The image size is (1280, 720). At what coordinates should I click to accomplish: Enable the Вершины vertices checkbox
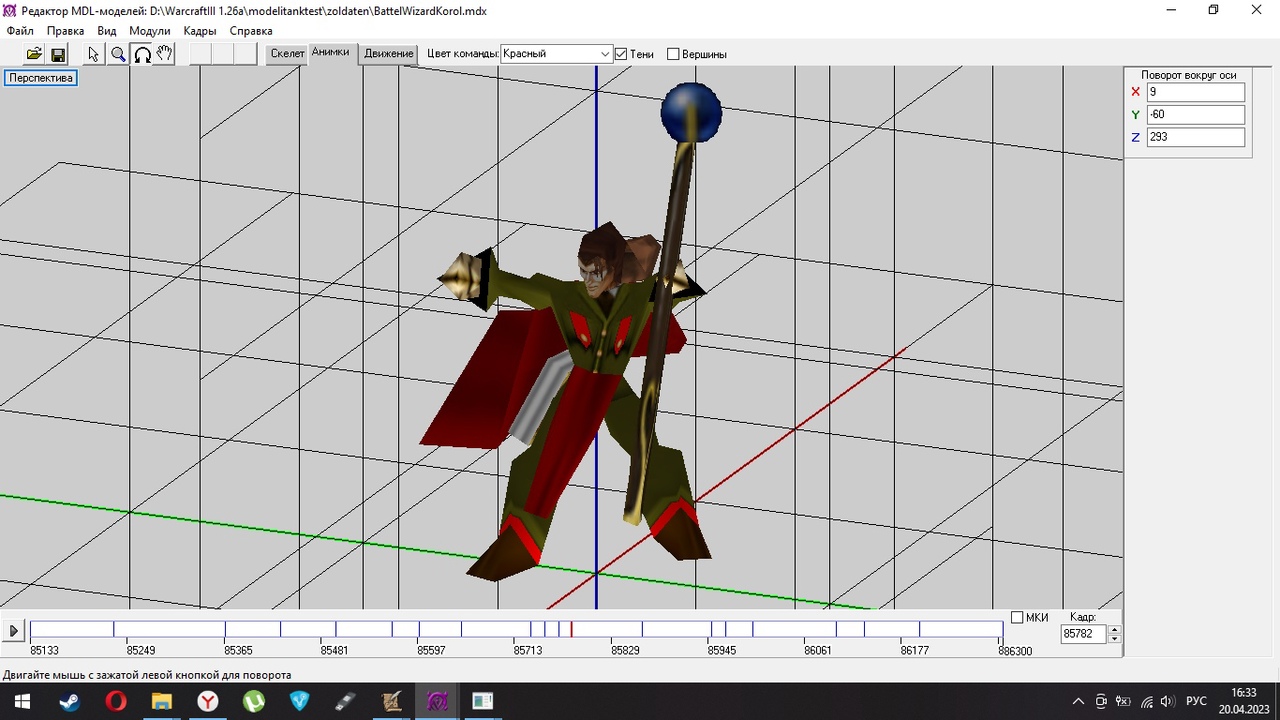coord(673,54)
